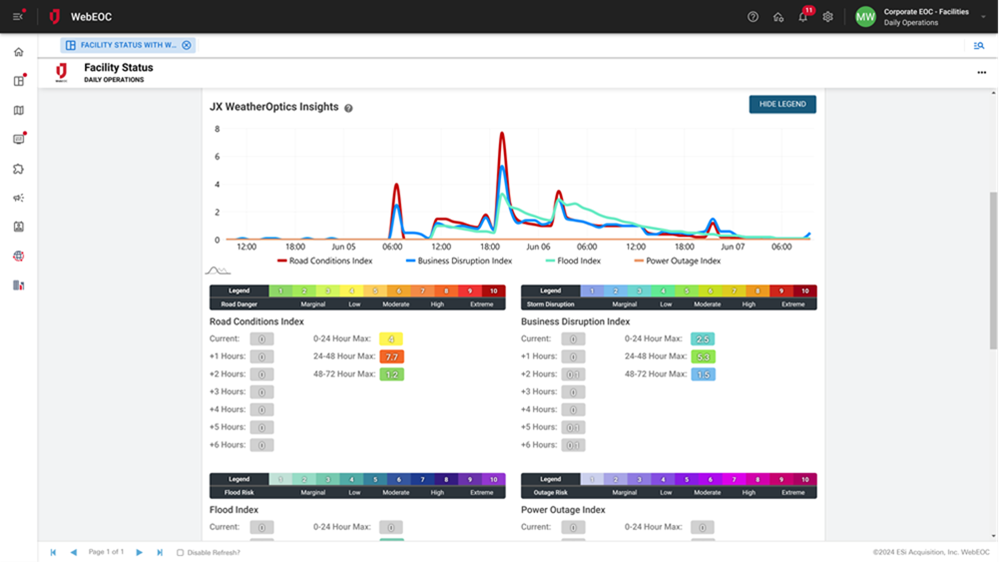Expand the Corporate EOC position dropdown arrow

pyautogui.click(x=983, y=17)
